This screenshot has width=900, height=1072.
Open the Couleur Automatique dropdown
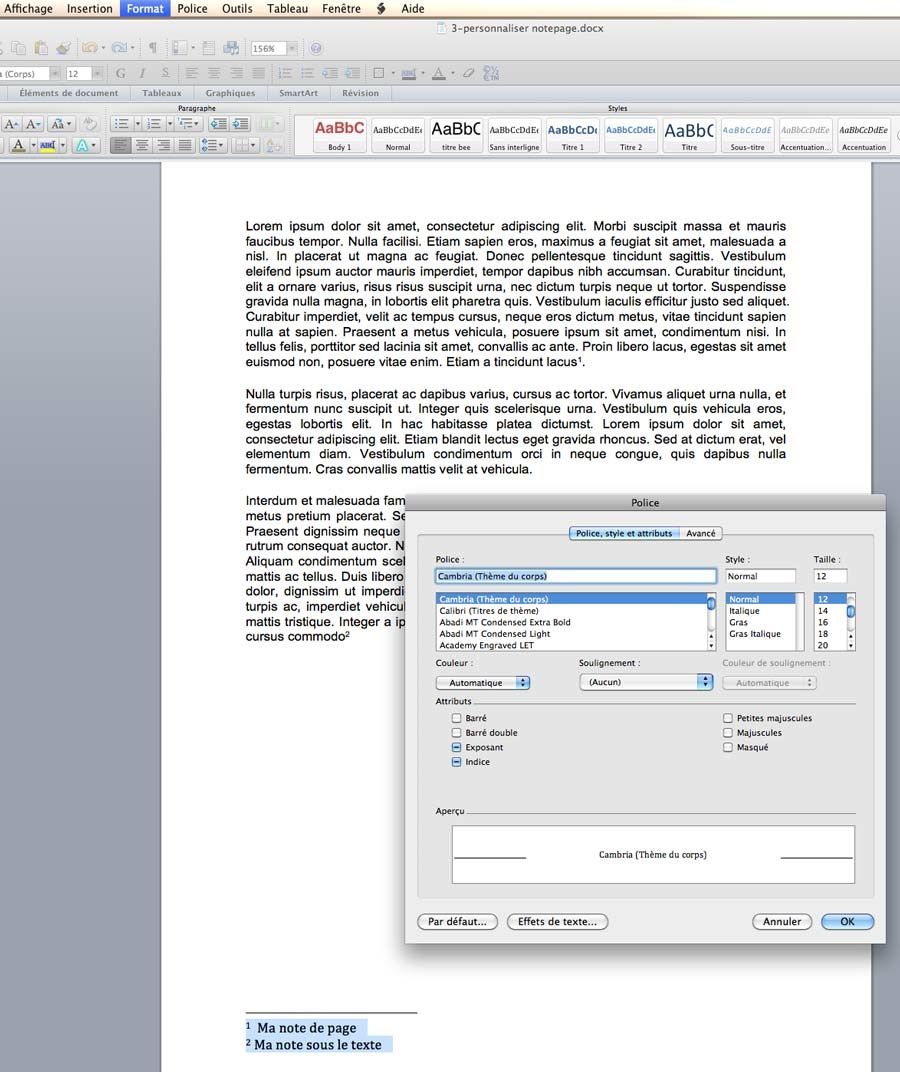[x=483, y=682]
